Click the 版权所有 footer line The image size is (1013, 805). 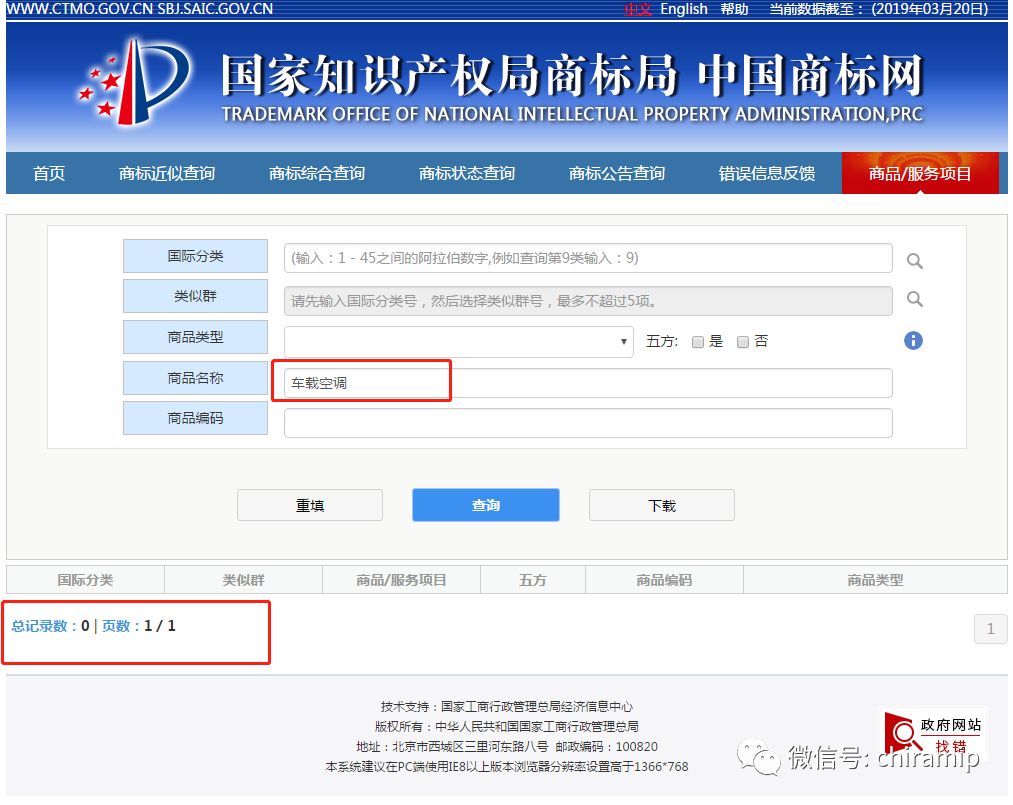coord(506,727)
